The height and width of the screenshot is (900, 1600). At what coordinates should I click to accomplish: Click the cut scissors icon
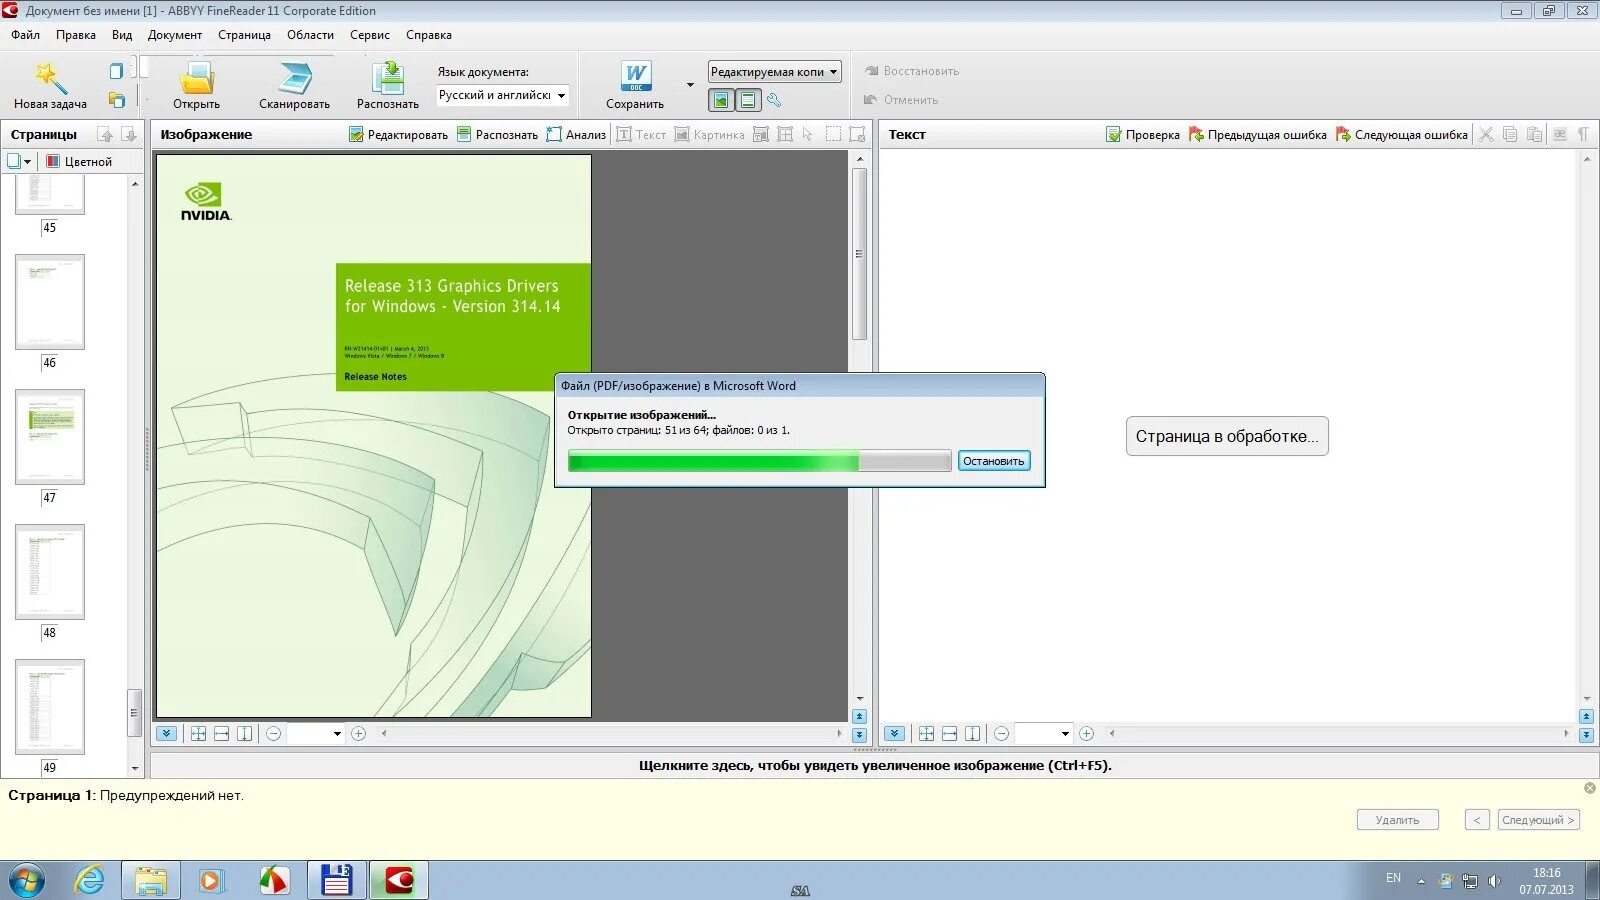pyautogui.click(x=1486, y=134)
